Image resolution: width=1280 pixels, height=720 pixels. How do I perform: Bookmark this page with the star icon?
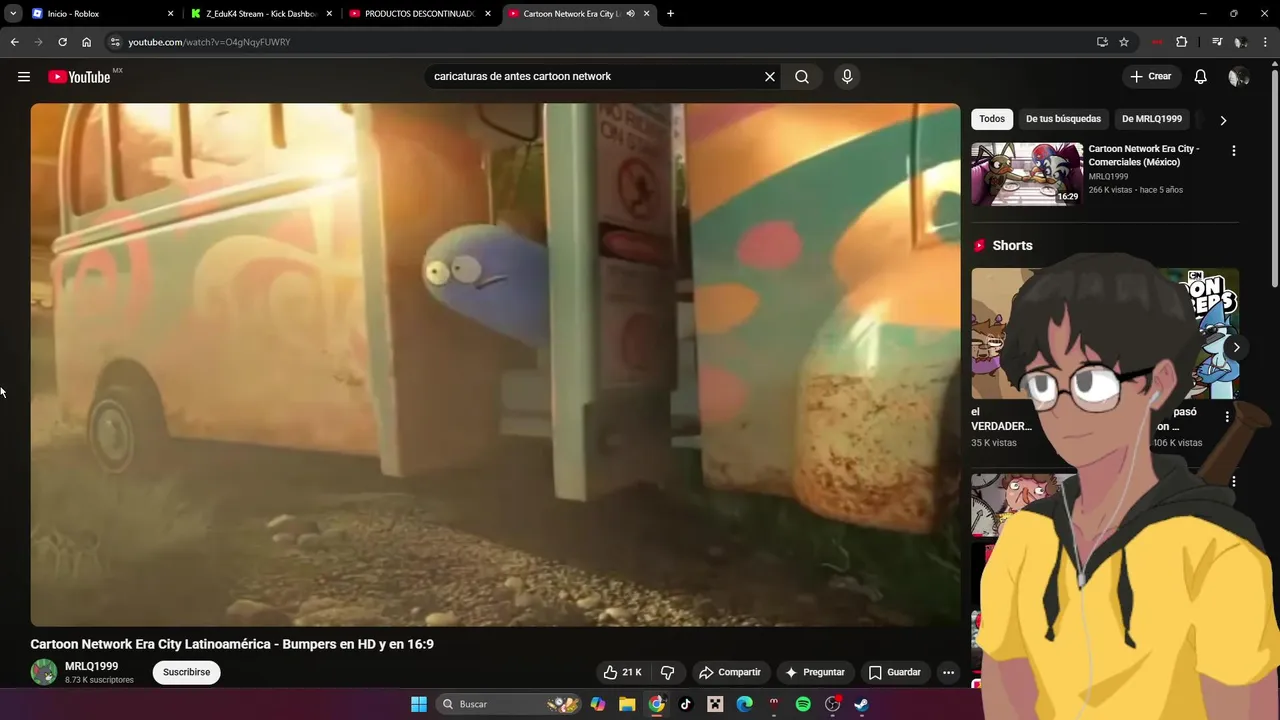(x=1124, y=42)
